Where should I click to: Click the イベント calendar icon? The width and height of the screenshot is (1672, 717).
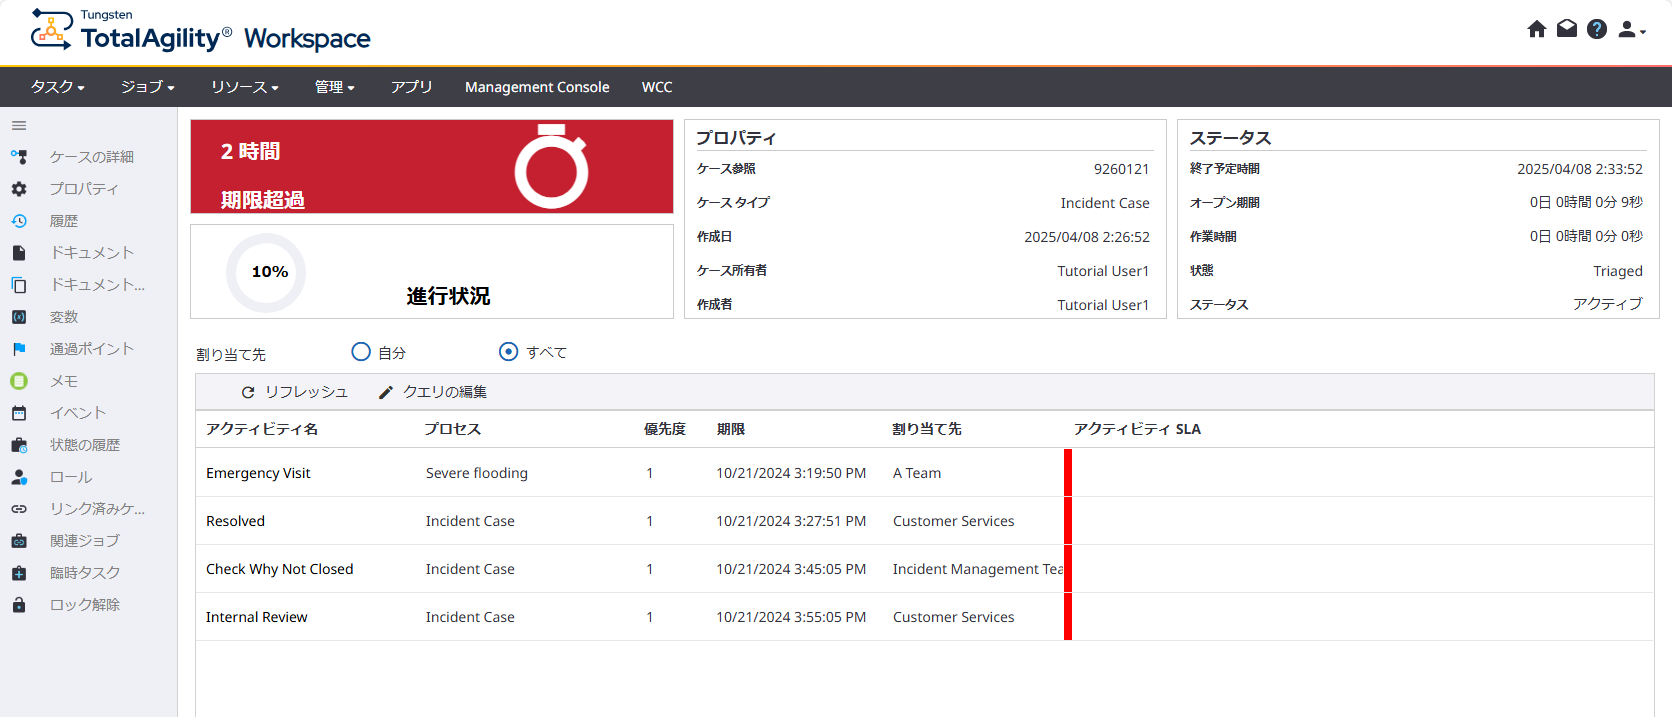tap(19, 413)
